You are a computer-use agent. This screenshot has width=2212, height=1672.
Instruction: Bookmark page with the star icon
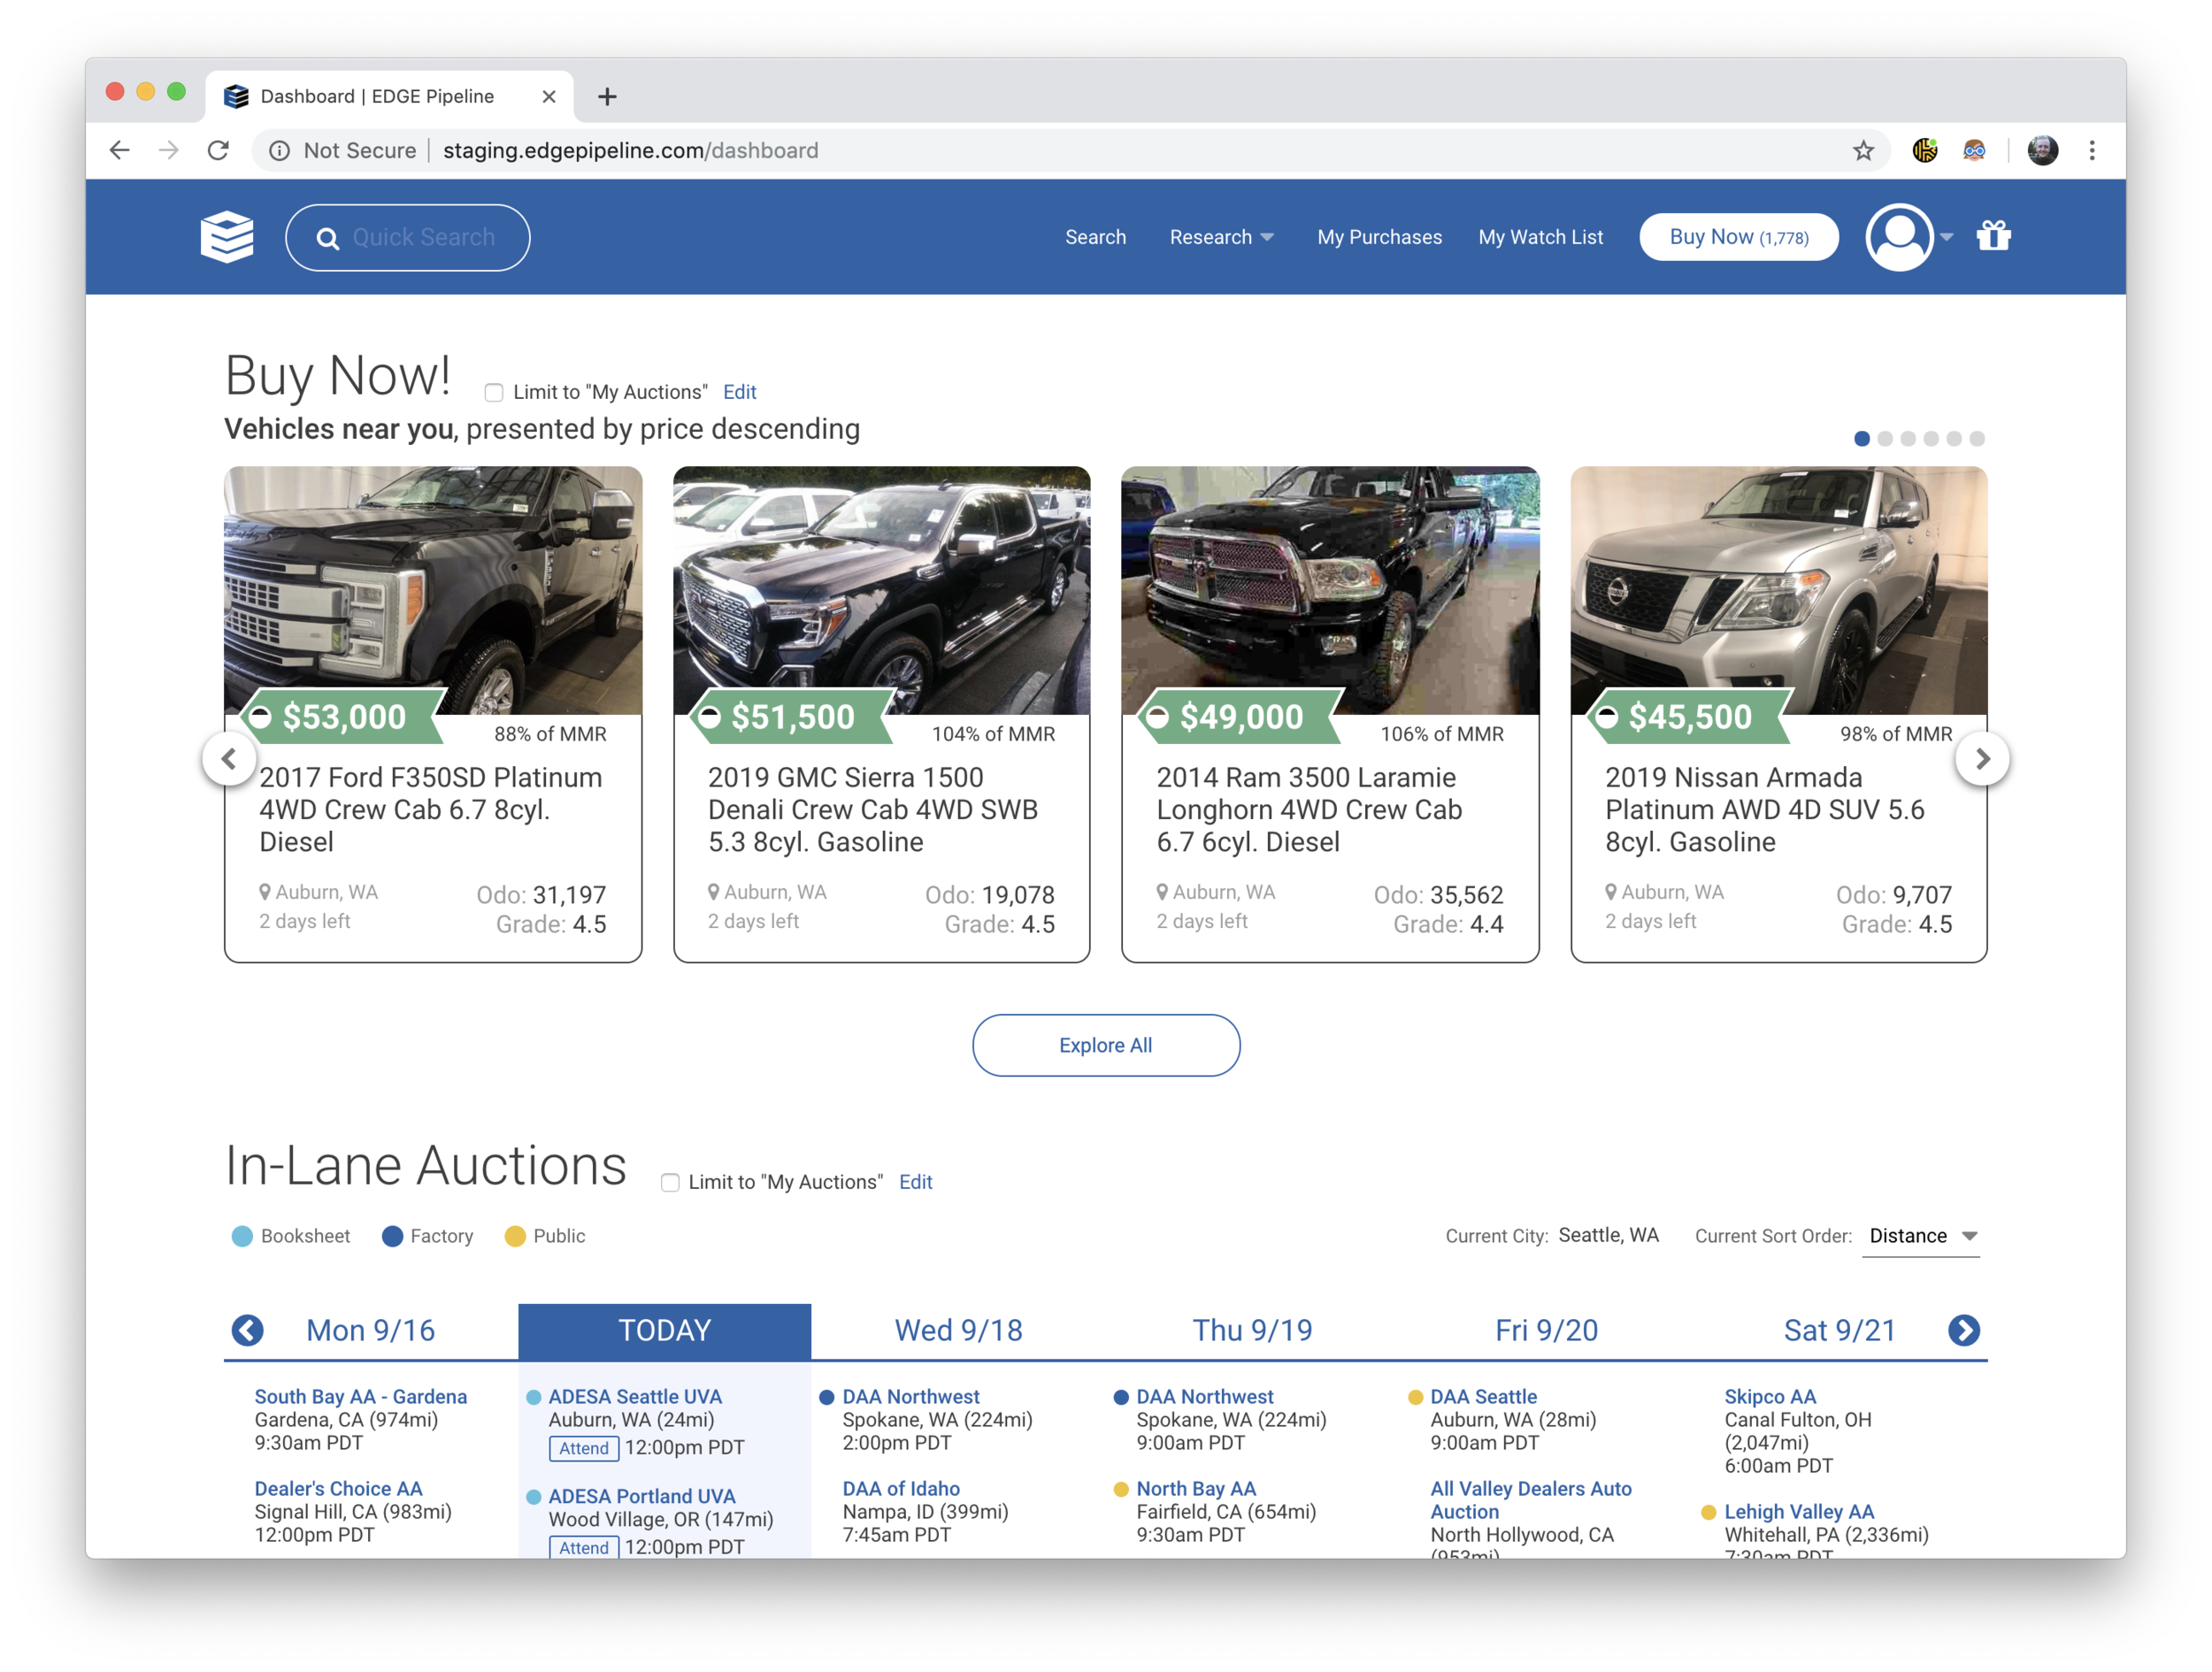1863,150
